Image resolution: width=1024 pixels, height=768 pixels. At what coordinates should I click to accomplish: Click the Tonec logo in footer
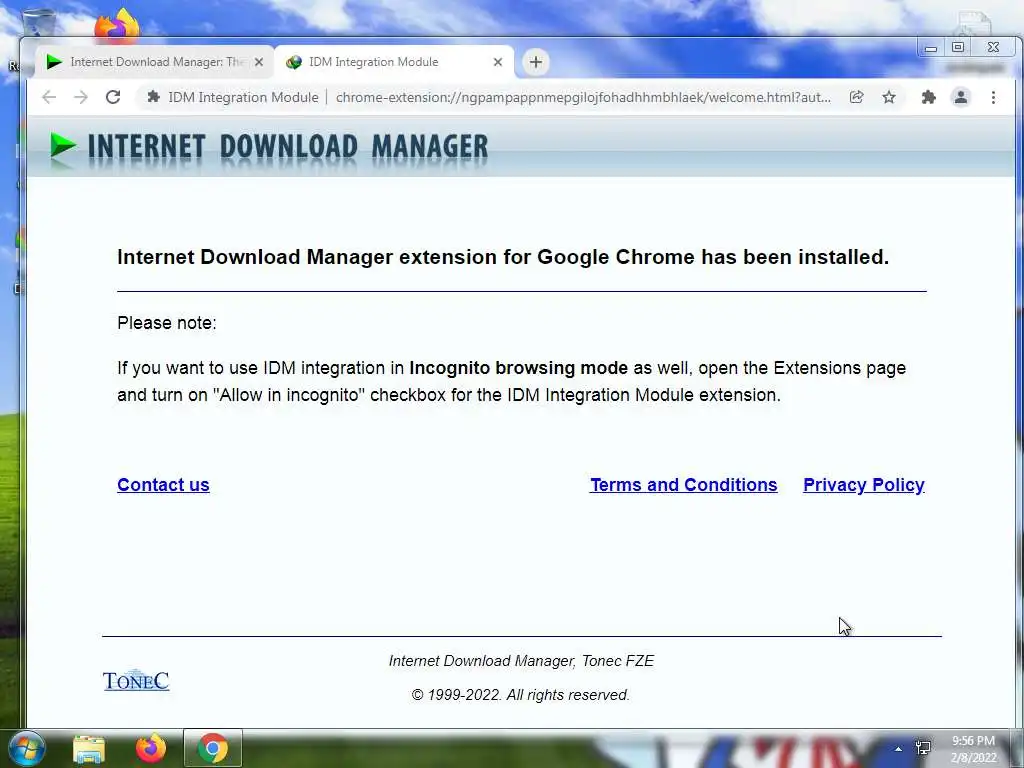click(136, 680)
